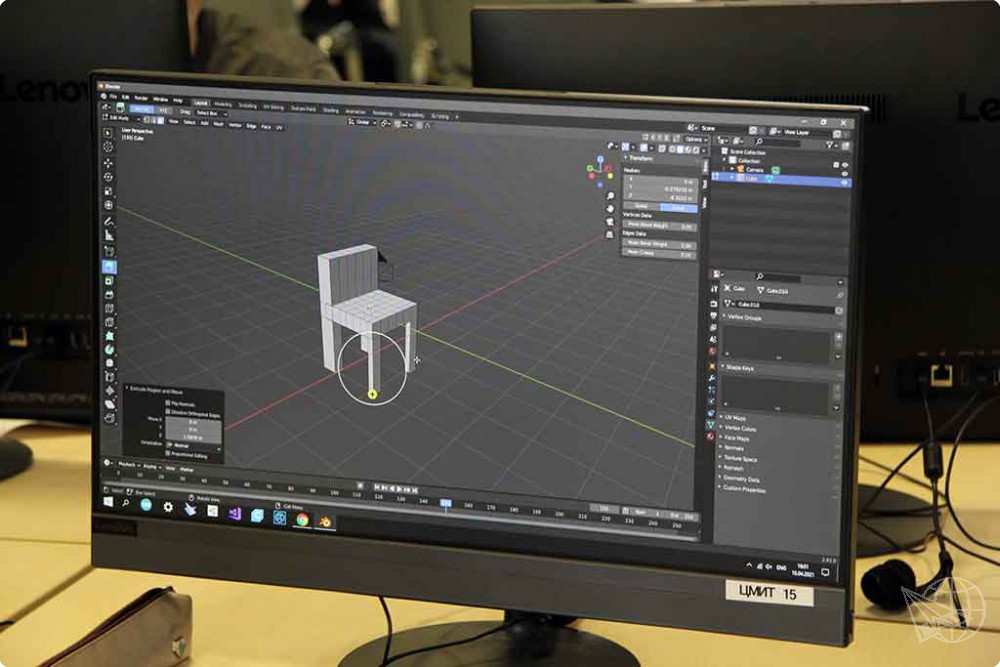The image size is (1000, 667).
Task: Click the current frame marker in timeline
Action: point(446,504)
